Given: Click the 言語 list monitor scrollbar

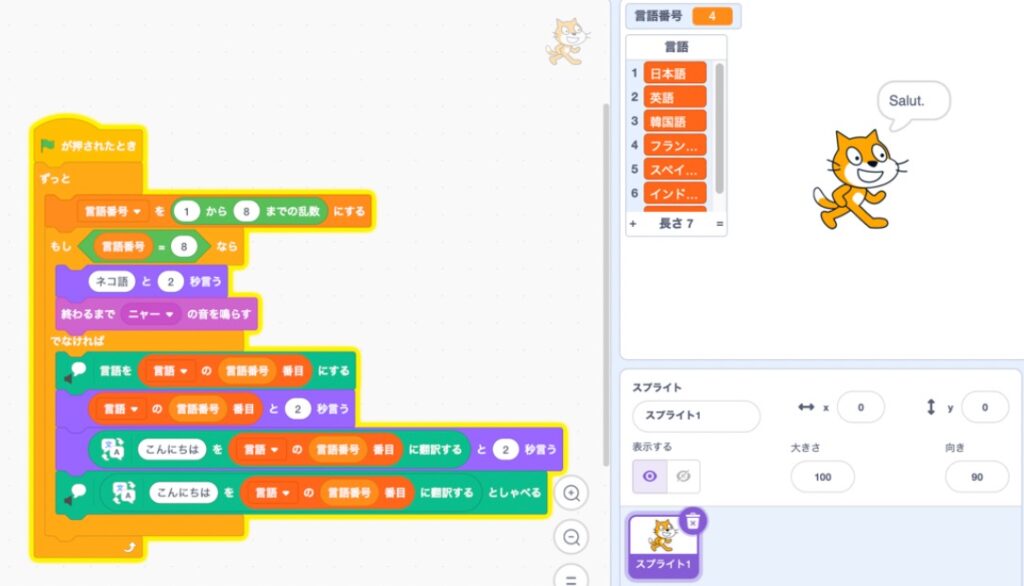Looking at the screenshot, I should [720, 128].
